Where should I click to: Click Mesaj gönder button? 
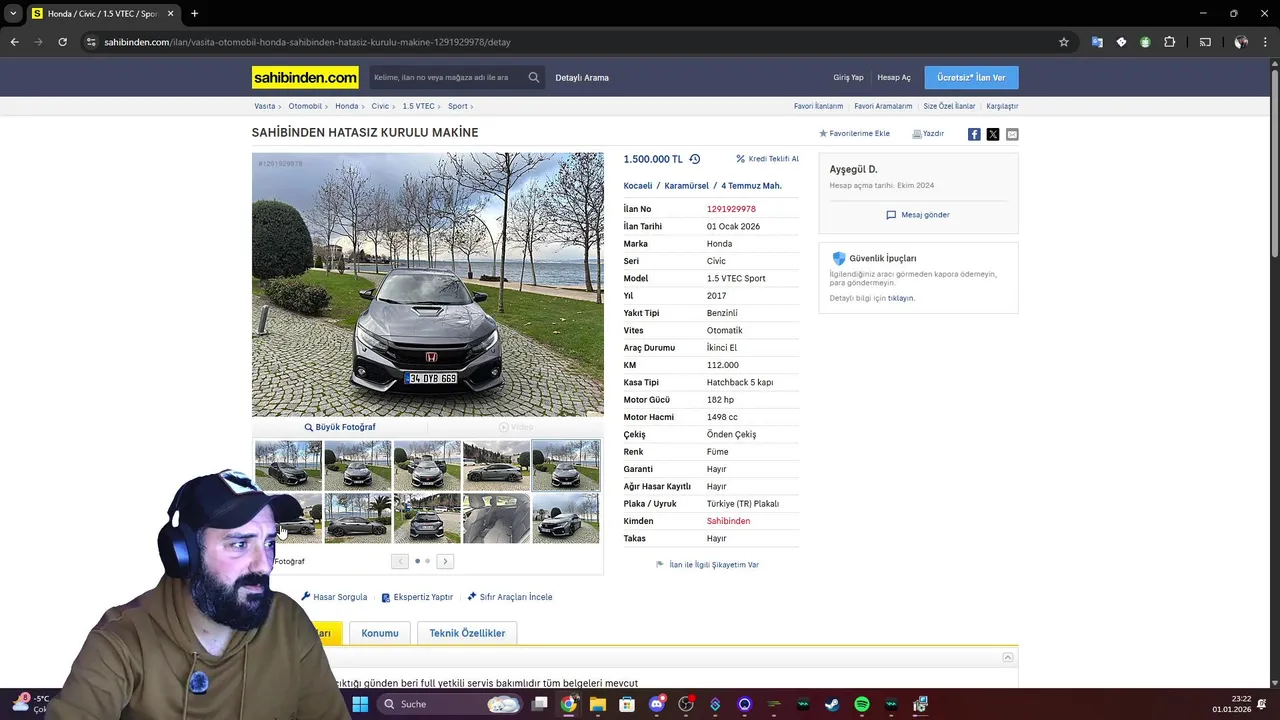coord(918,215)
